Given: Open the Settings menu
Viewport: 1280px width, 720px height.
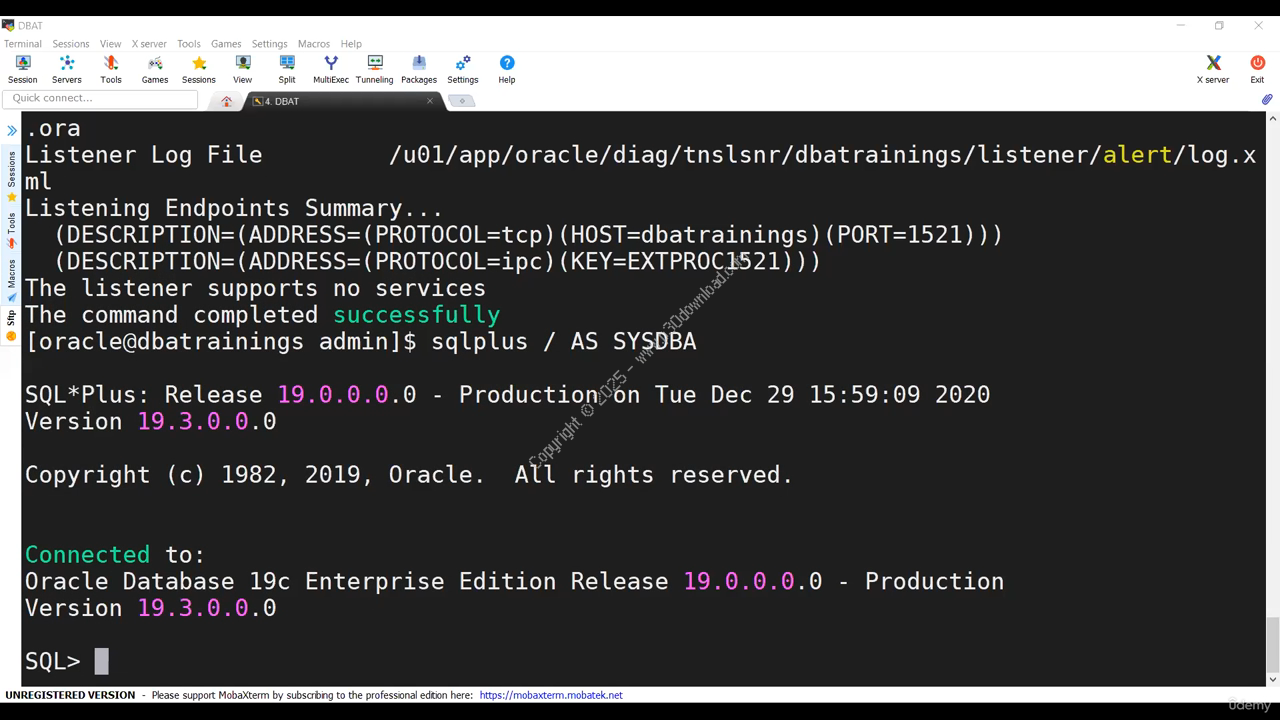Looking at the screenshot, I should coord(269,44).
